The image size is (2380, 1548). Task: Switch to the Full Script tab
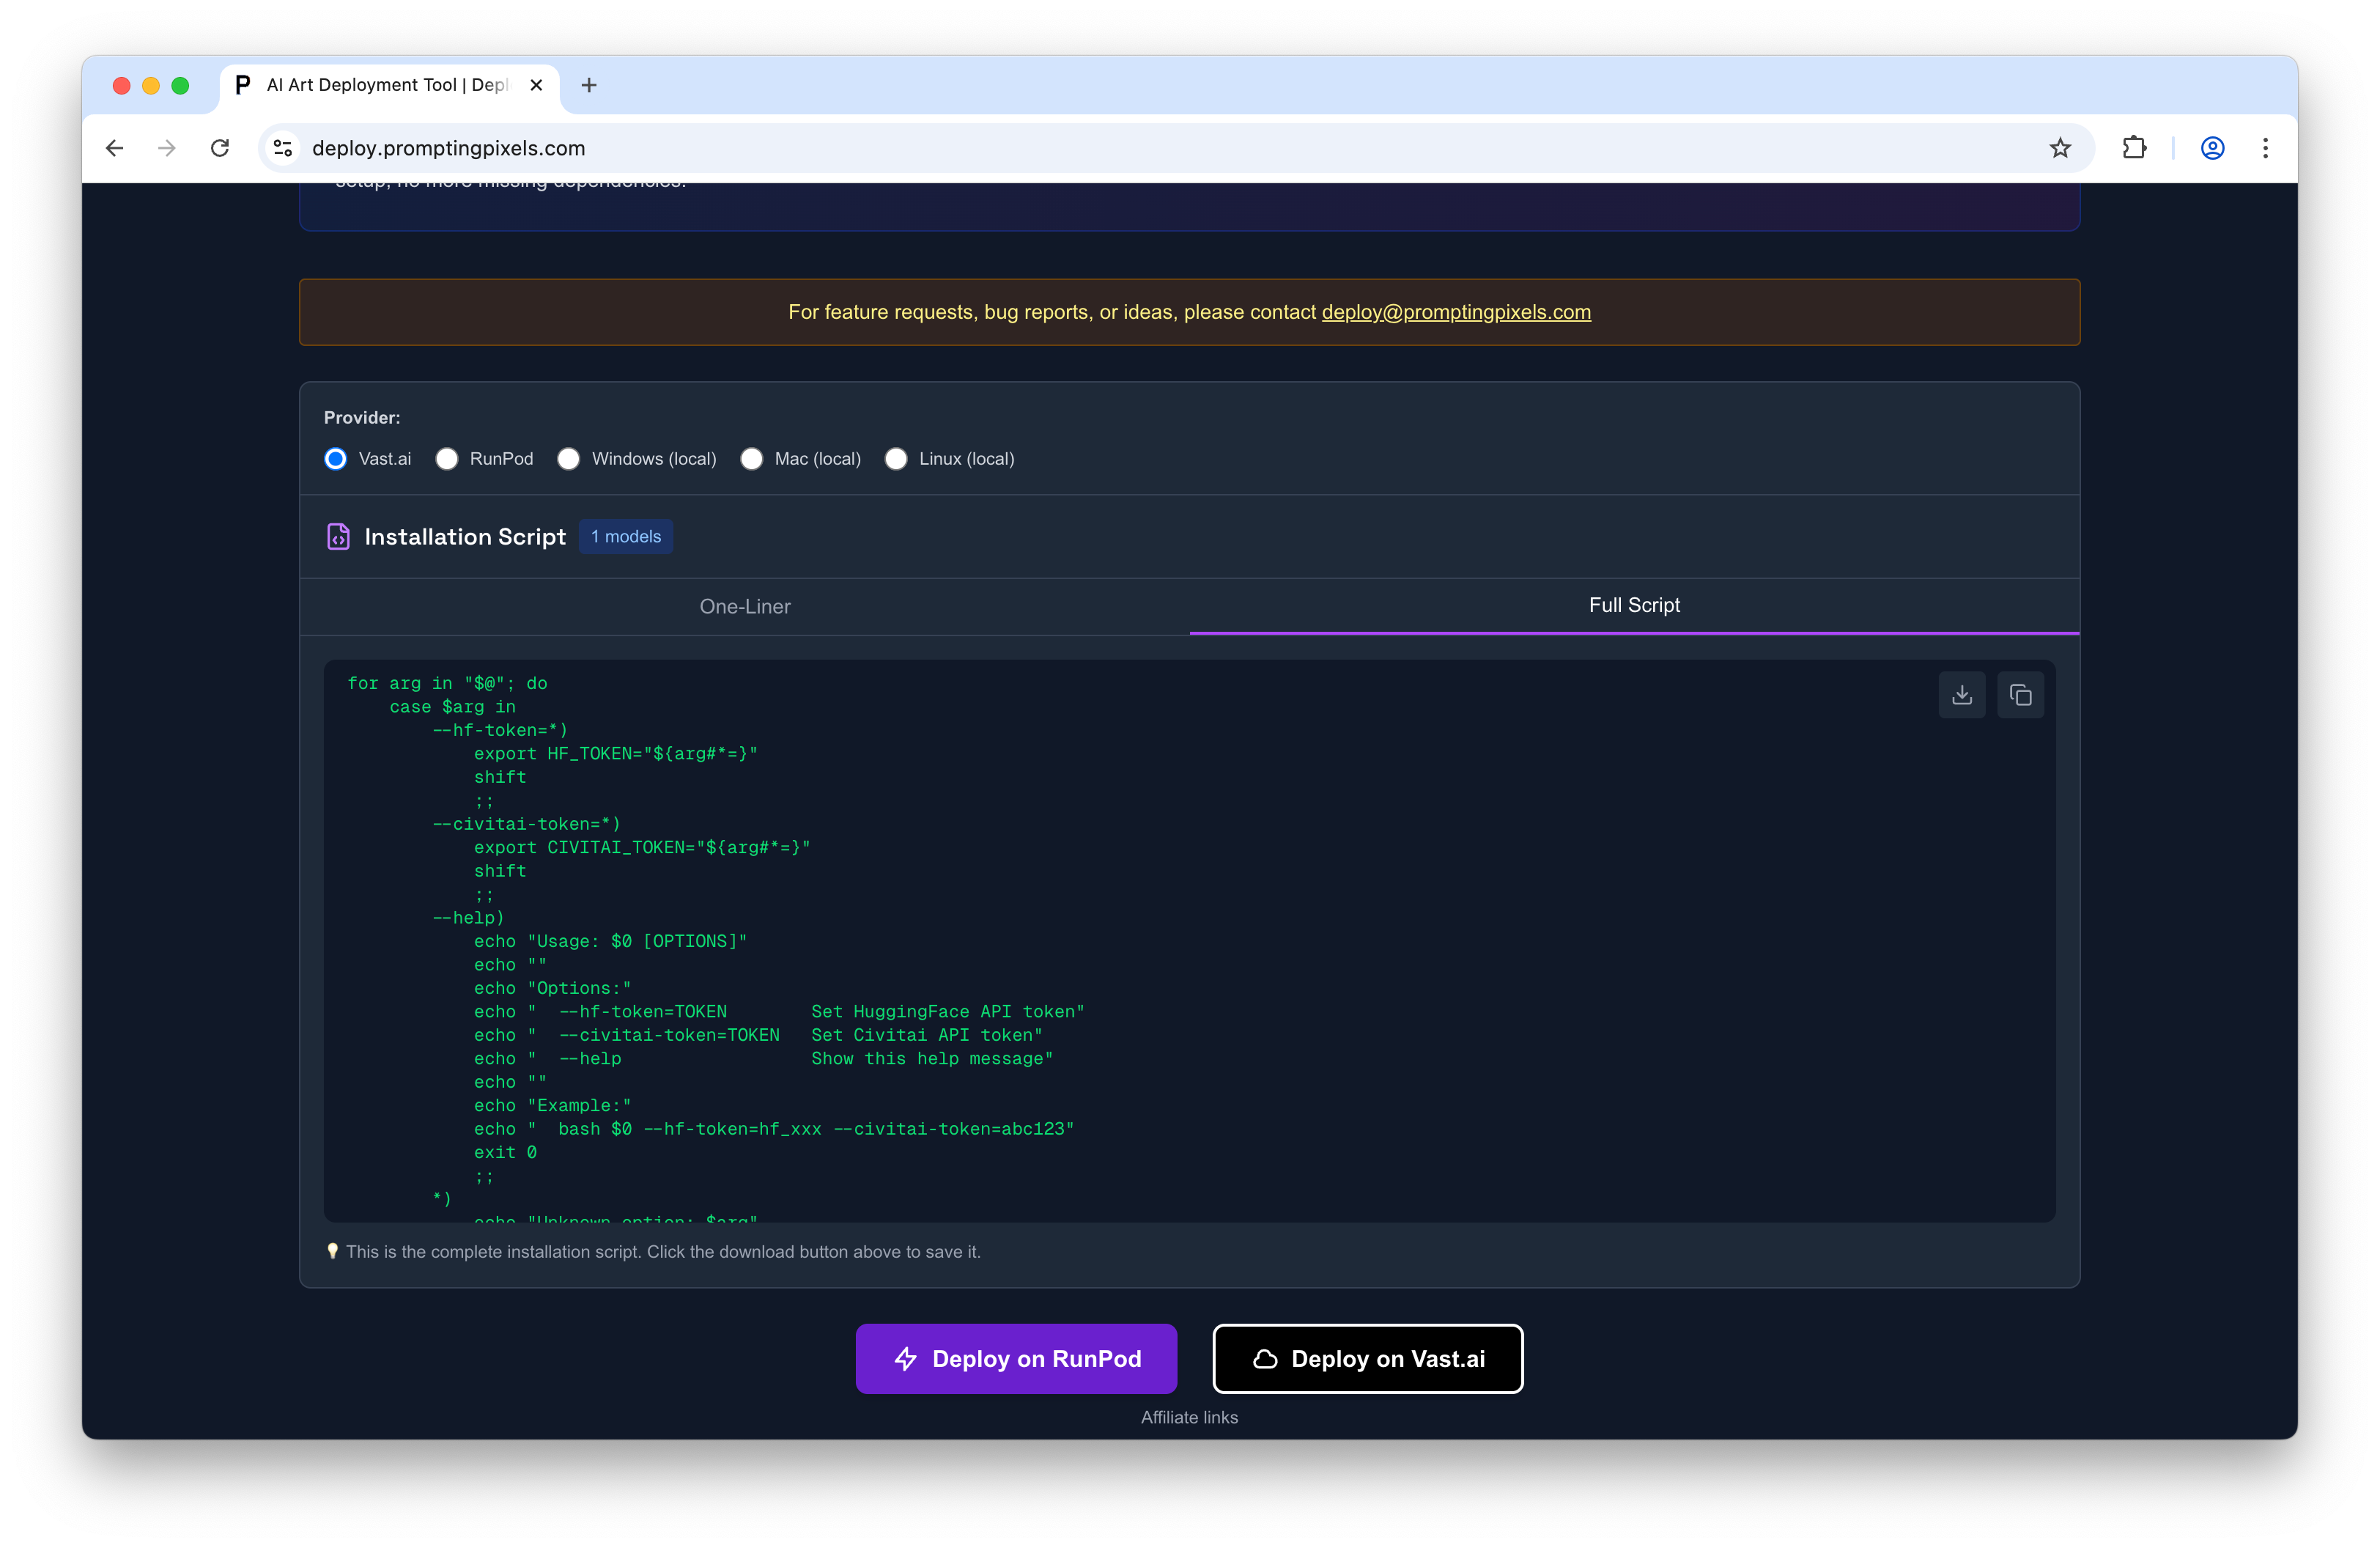click(x=1634, y=605)
